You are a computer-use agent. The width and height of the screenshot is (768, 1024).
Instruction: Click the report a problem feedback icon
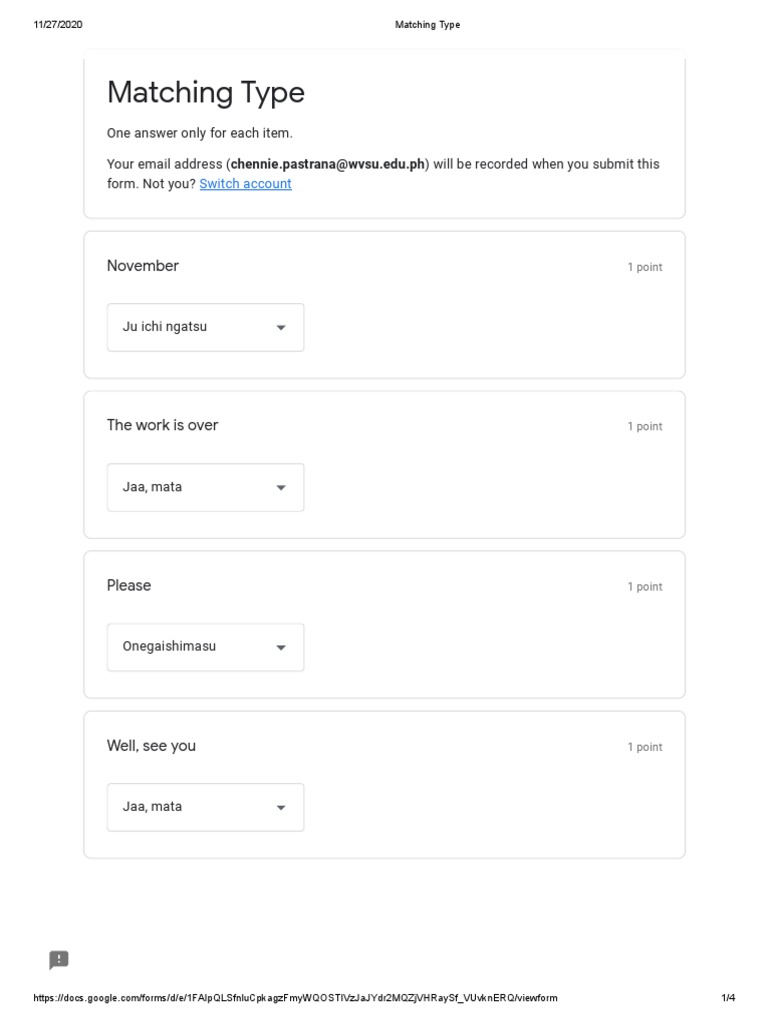[59, 960]
